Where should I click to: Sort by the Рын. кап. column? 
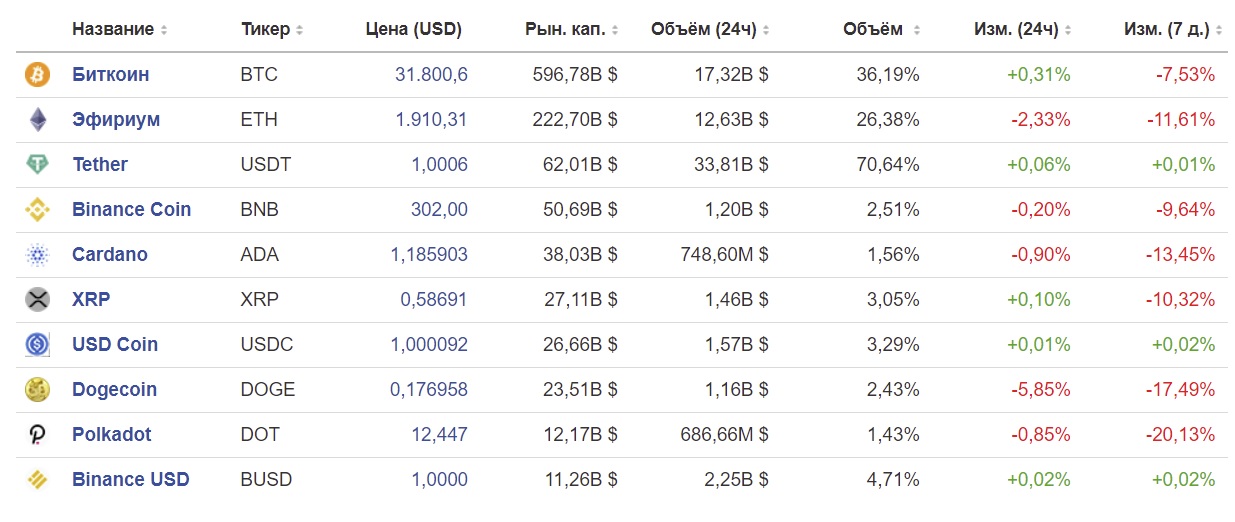(571, 29)
